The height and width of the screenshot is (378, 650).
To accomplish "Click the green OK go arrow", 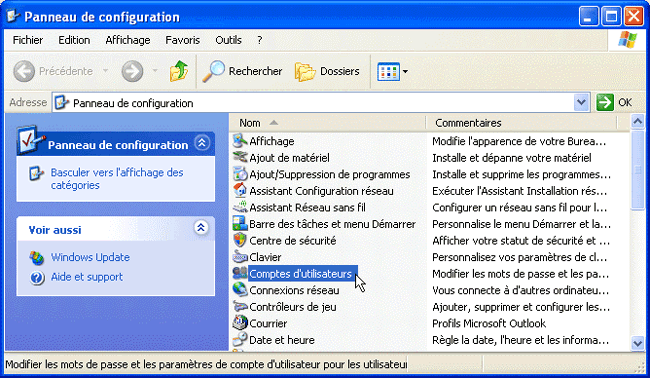I will pos(605,102).
